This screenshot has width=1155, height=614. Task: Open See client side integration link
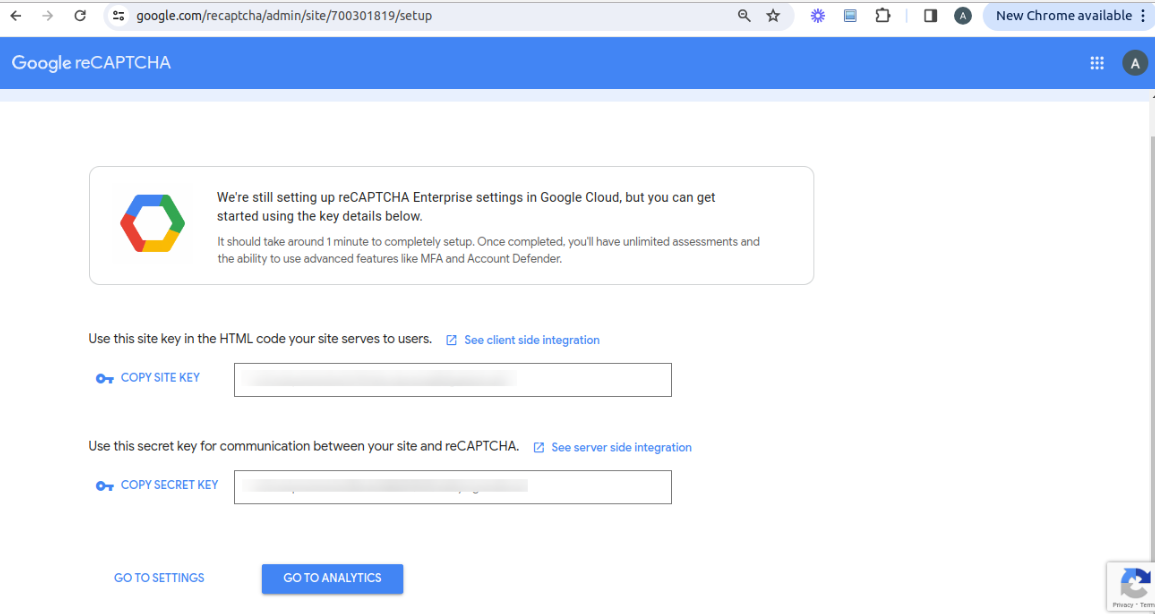coord(531,340)
